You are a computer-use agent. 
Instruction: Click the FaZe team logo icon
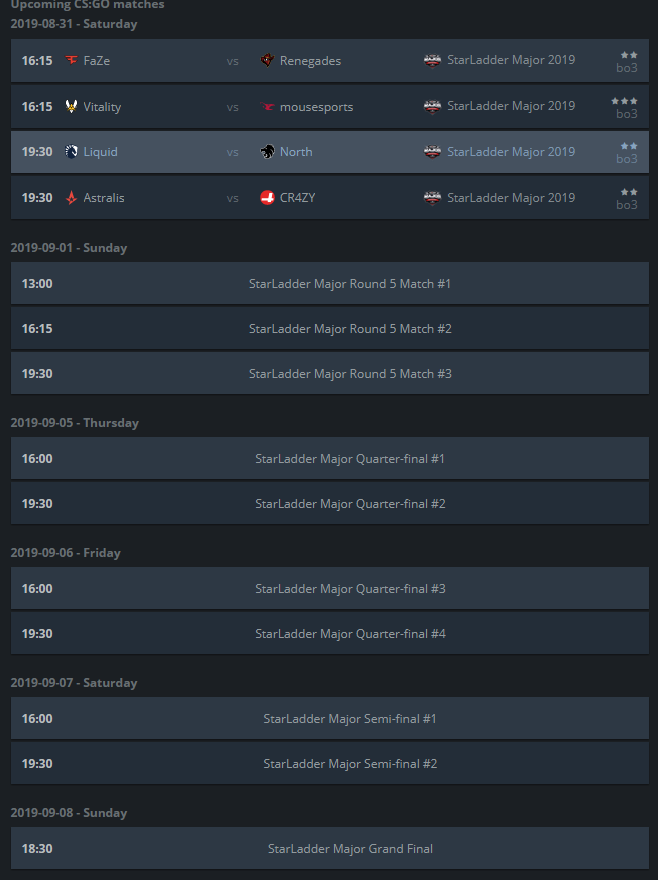pos(71,60)
